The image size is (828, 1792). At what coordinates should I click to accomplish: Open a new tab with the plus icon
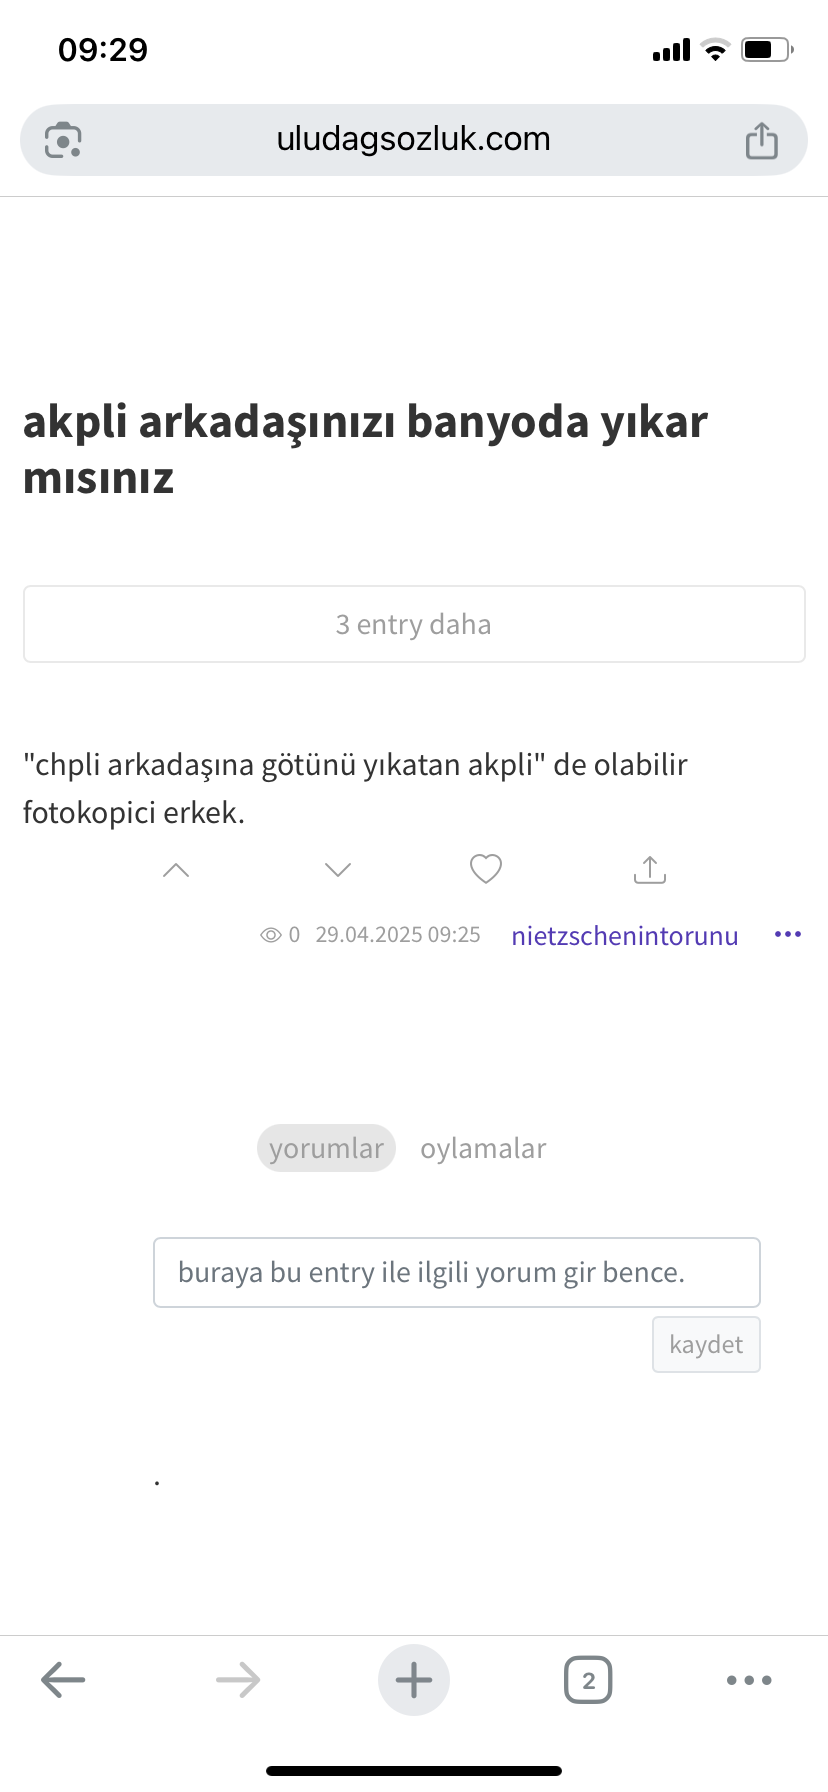click(414, 1679)
